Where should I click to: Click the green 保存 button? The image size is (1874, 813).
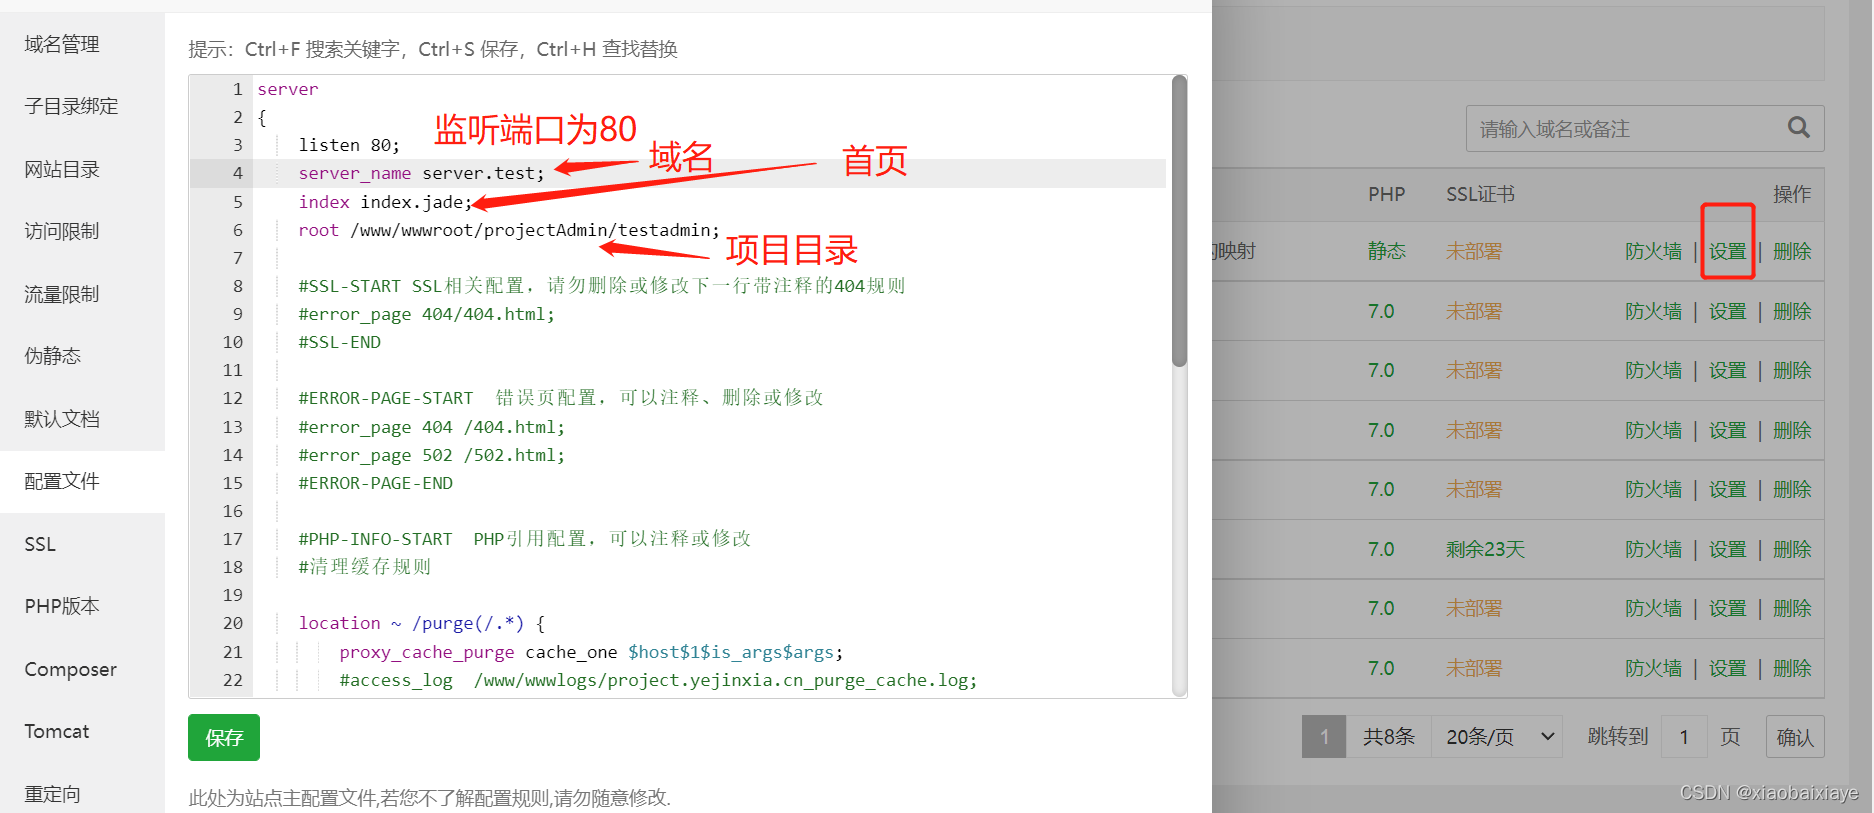coord(224,737)
